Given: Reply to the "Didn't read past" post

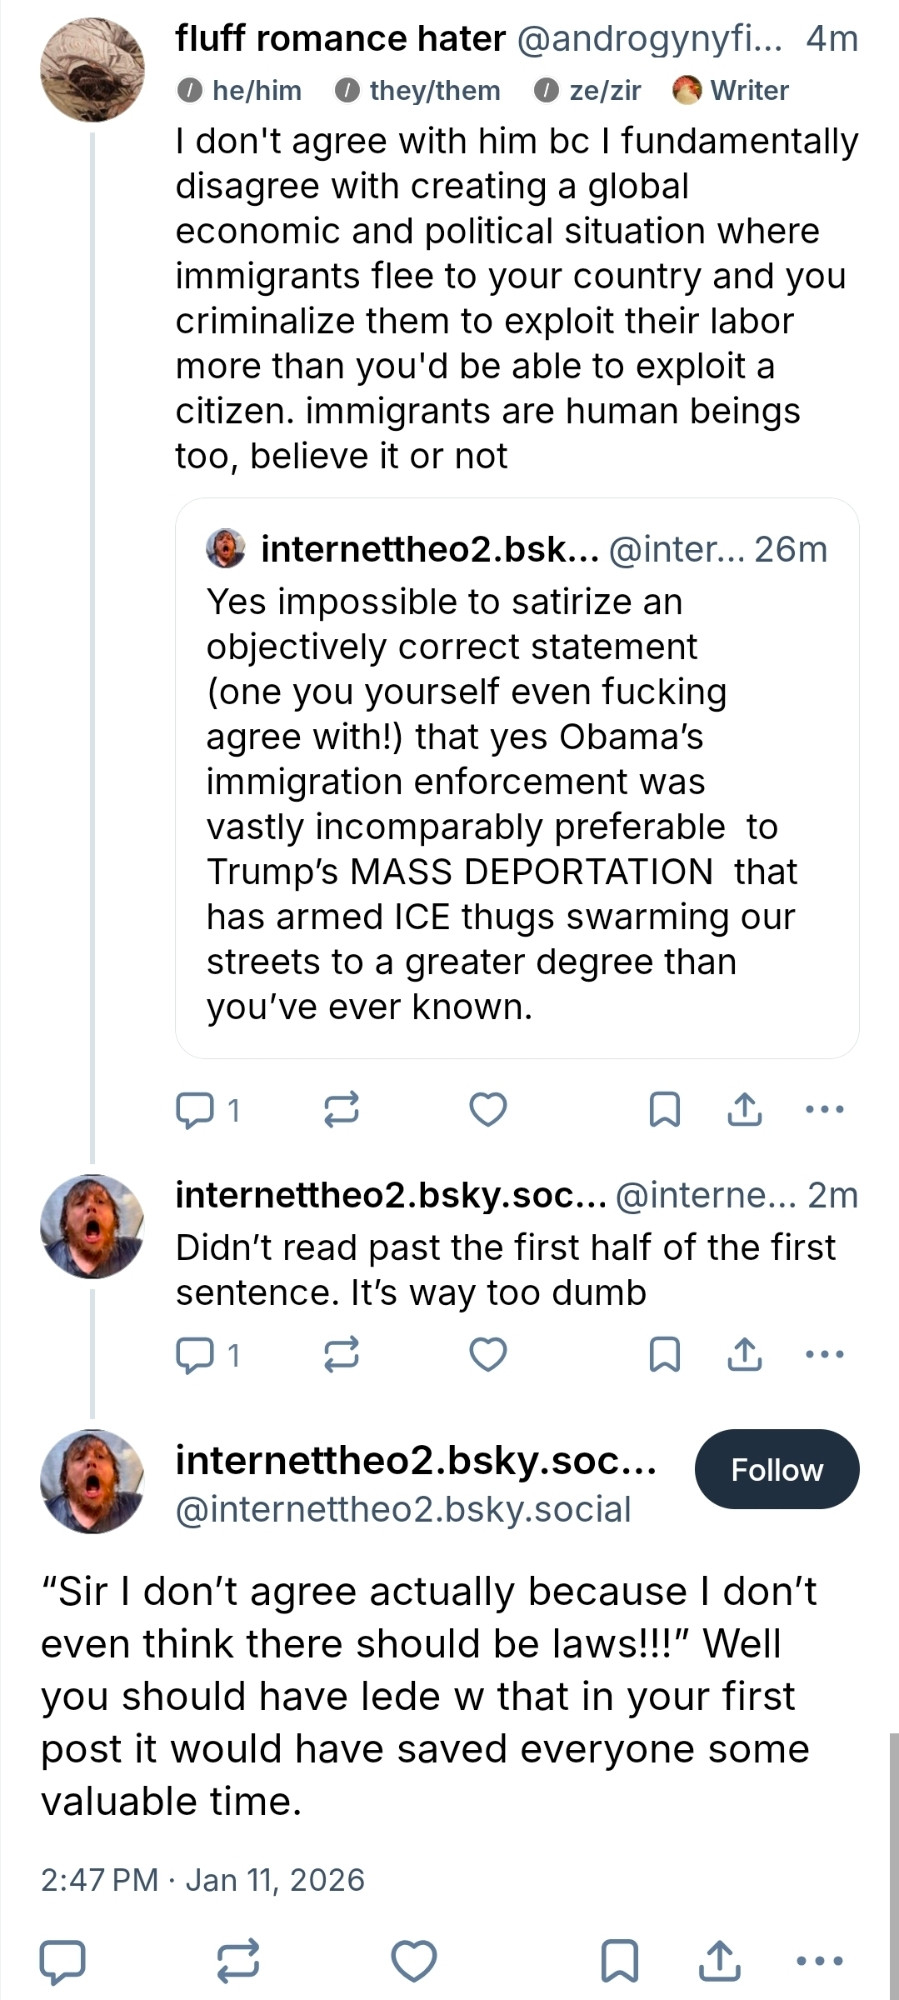Looking at the screenshot, I should pos(195,1355).
